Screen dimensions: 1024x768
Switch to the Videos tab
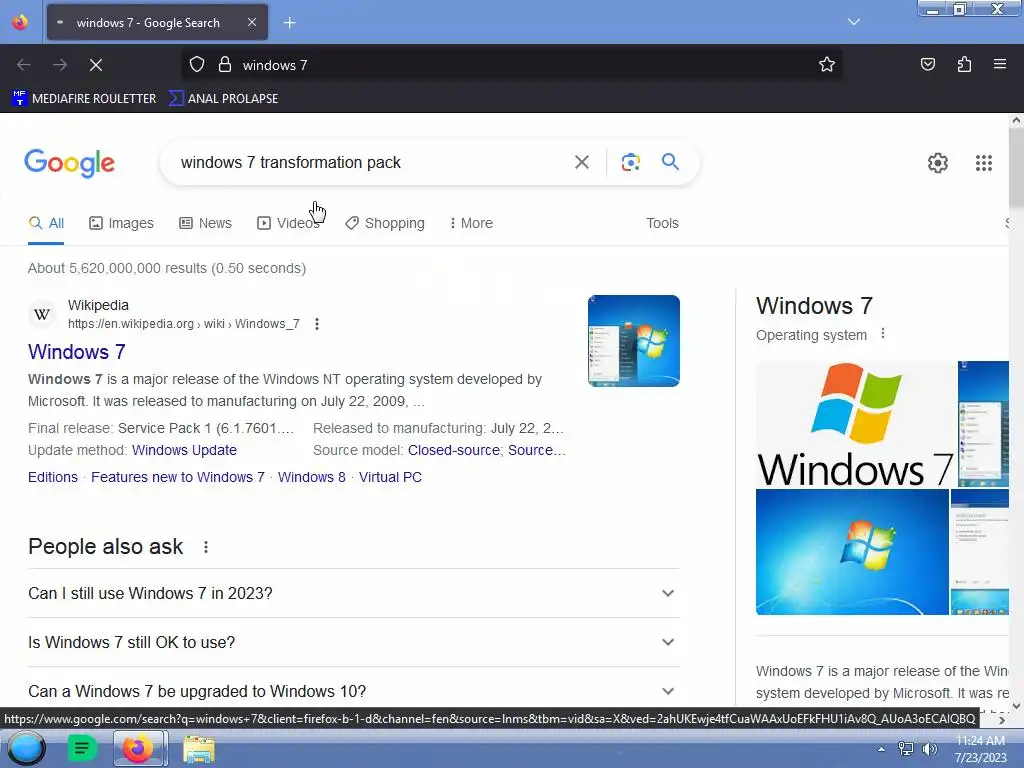288,223
